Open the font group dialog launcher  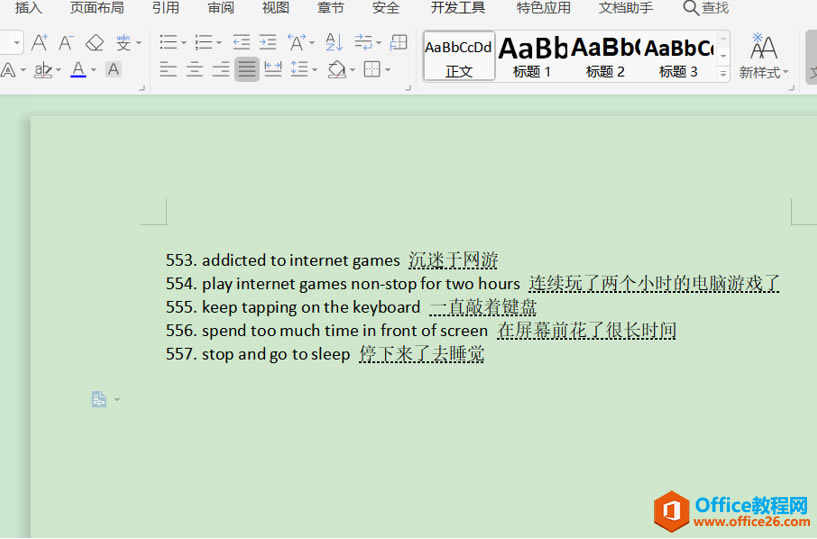[x=142, y=89]
